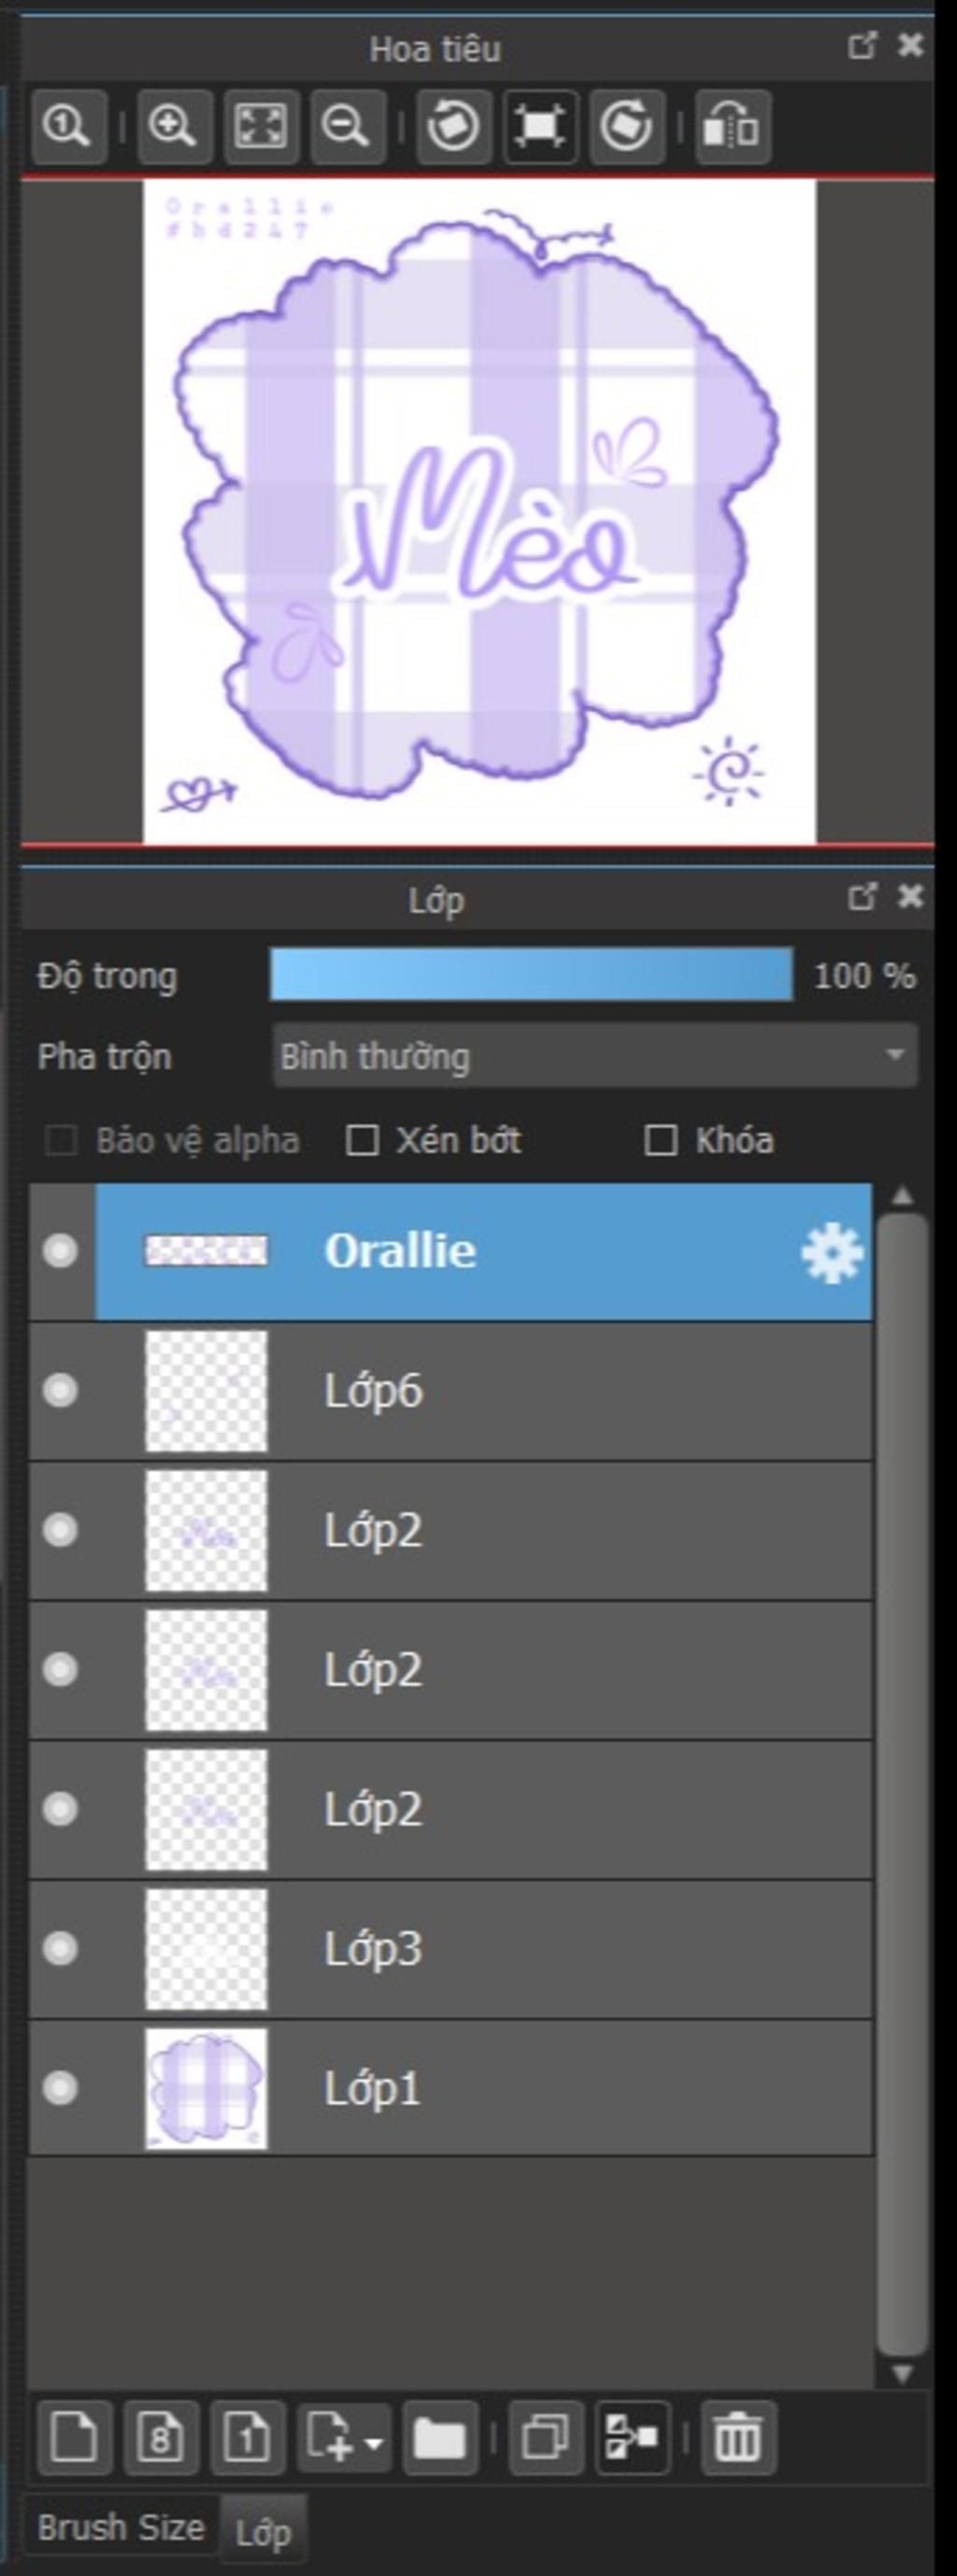This screenshot has height=2576, width=957.
Task: Delete the selected layer with trash icon
Action: point(738,2437)
